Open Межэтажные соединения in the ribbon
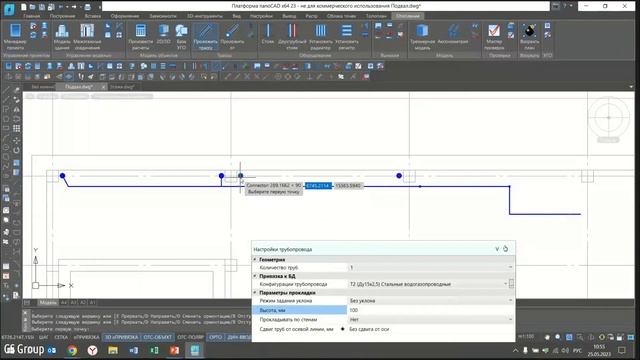640x360 pixels. coord(87,36)
